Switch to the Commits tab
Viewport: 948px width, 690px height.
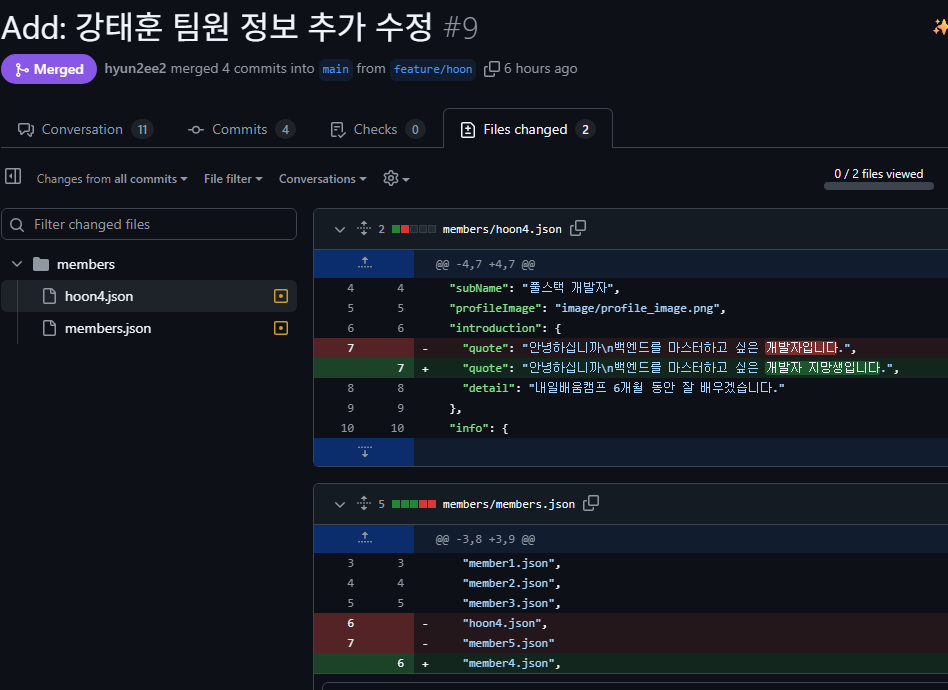[x=241, y=129]
